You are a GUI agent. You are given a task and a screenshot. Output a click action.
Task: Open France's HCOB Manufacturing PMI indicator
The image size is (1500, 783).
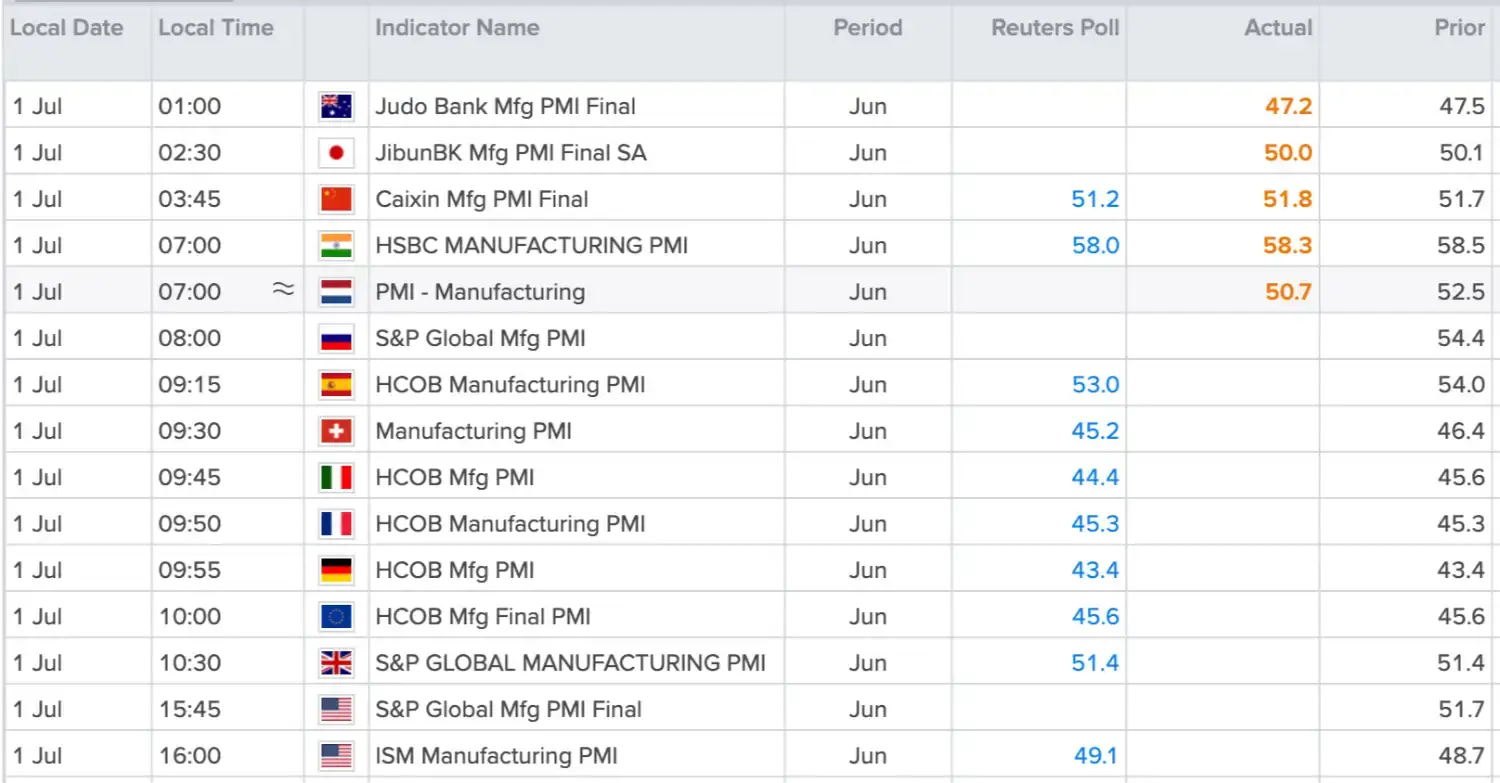[x=510, y=524]
